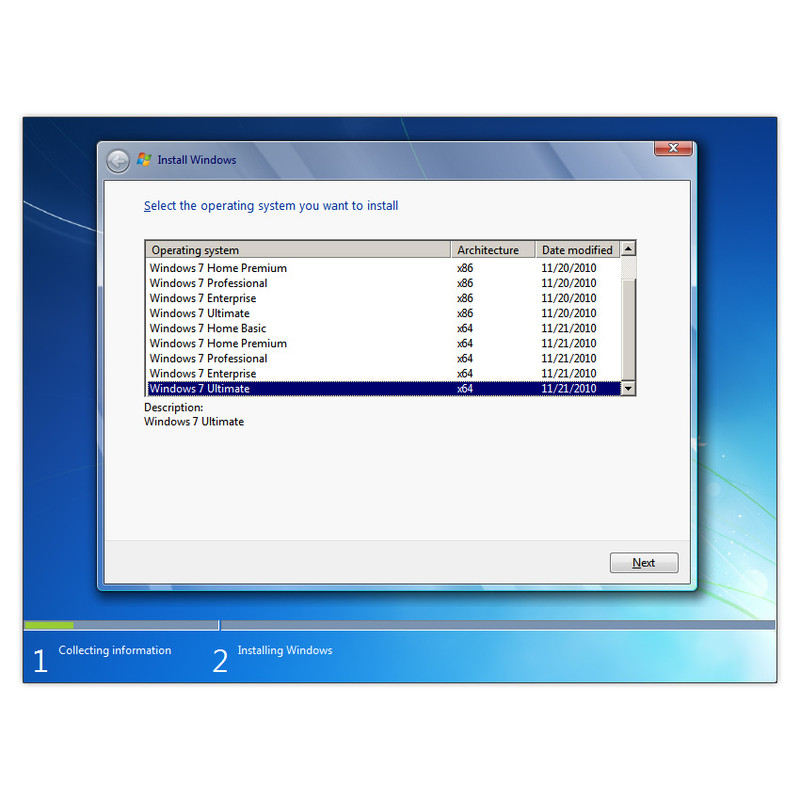The width and height of the screenshot is (800, 800).
Task: Select Windows 7 Home Basic x64
Action: [384, 328]
